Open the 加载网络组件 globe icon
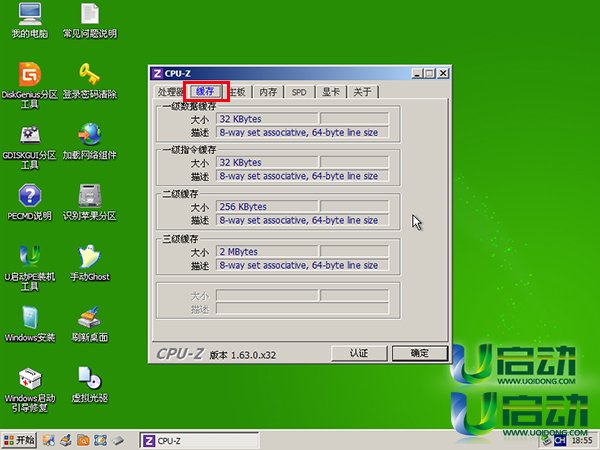This screenshot has width=600, height=450. [90, 142]
